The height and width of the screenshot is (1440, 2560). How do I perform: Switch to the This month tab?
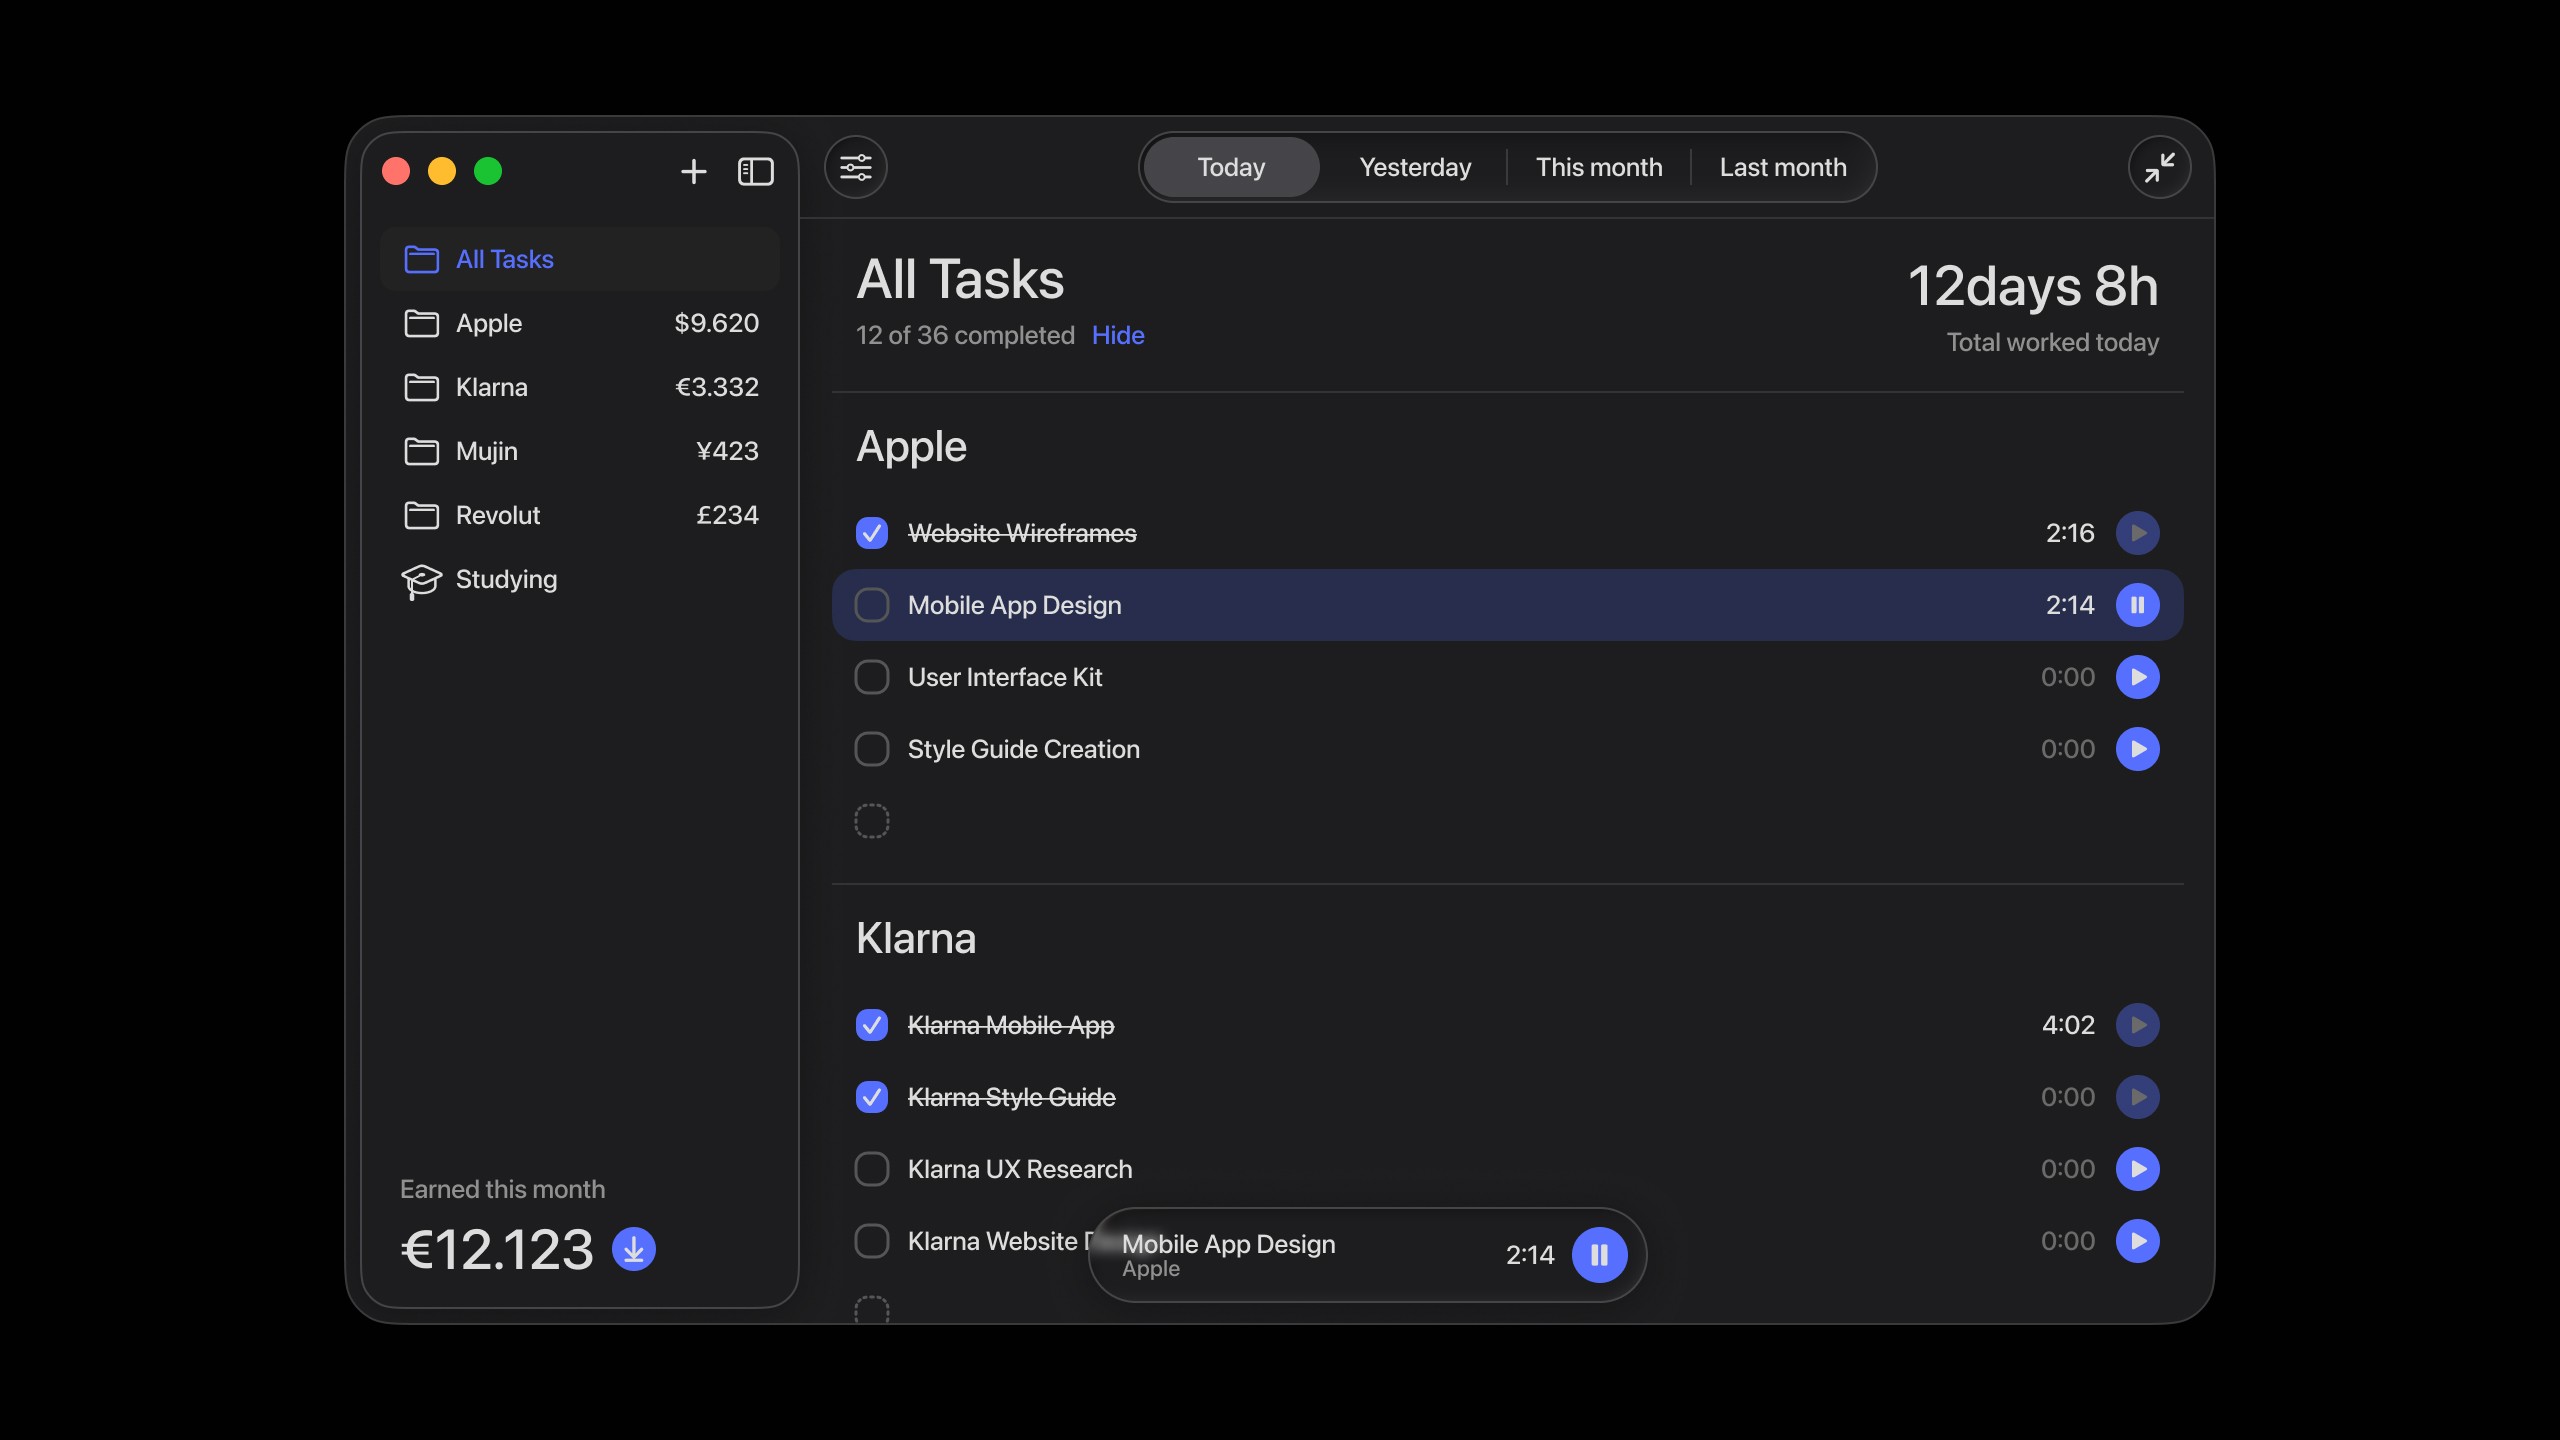coord(1599,167)
